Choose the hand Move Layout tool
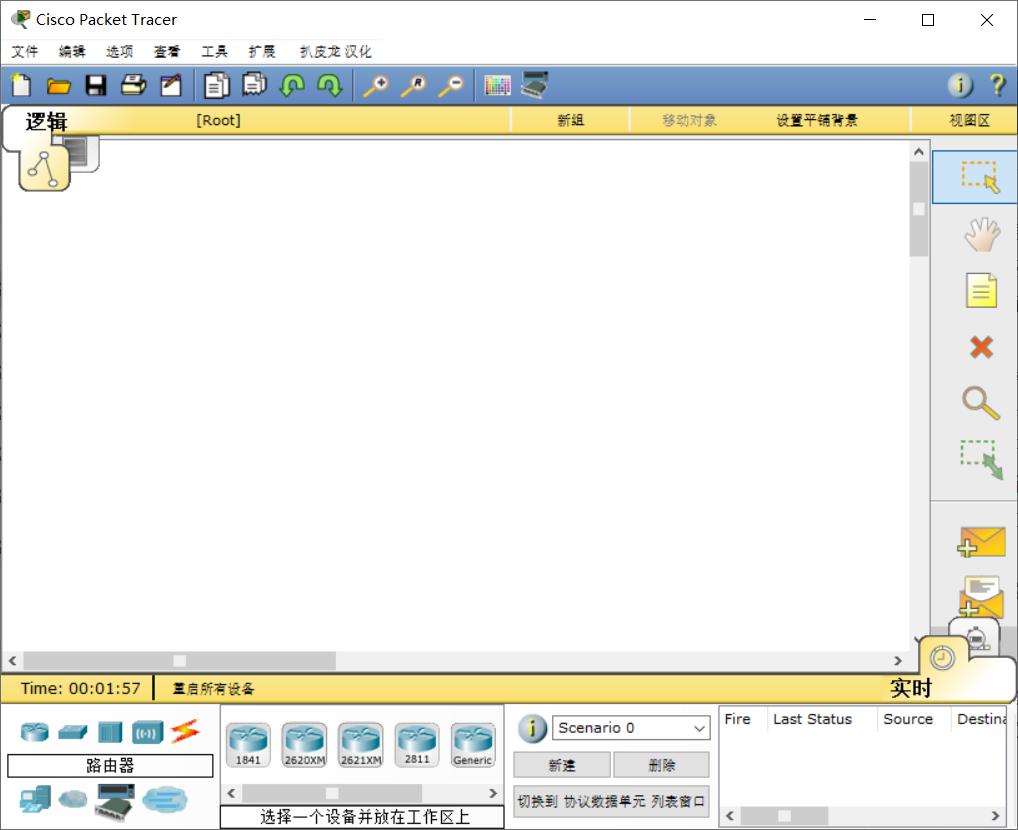Image resolution: width=1018 pixels, height=830 pixels. point(981,234)
